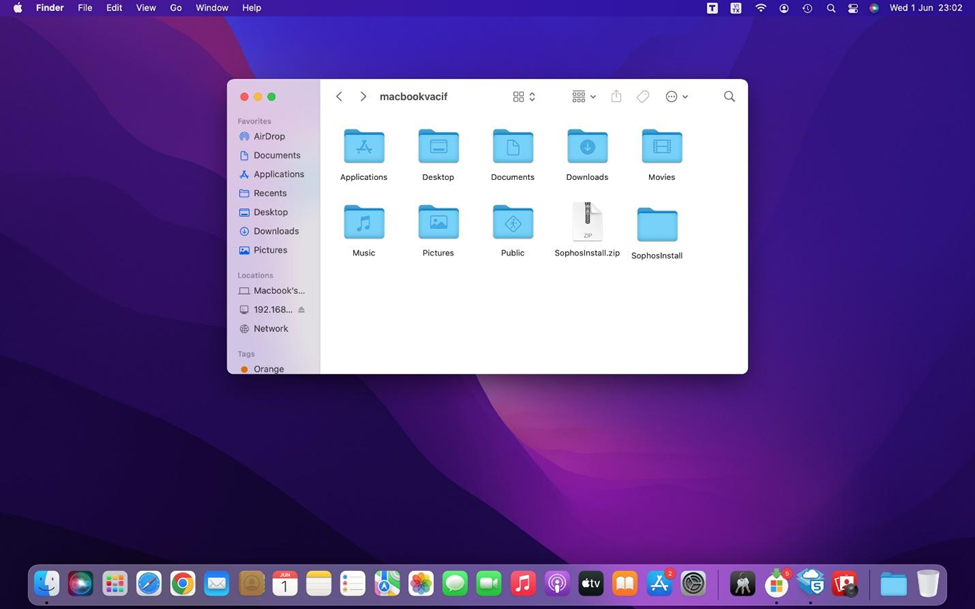This screenshot has width=975, height=609.
Task: Open Launchpad from the Dock
Action: click(x=115, y=583)
